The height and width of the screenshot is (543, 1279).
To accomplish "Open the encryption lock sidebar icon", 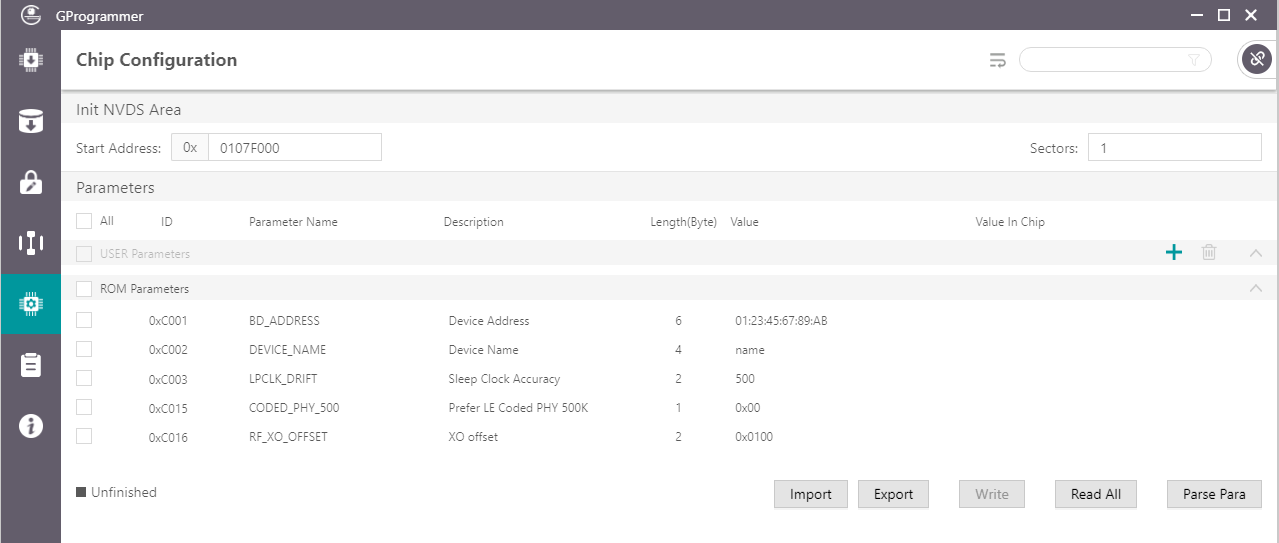I will pos(30,182).
